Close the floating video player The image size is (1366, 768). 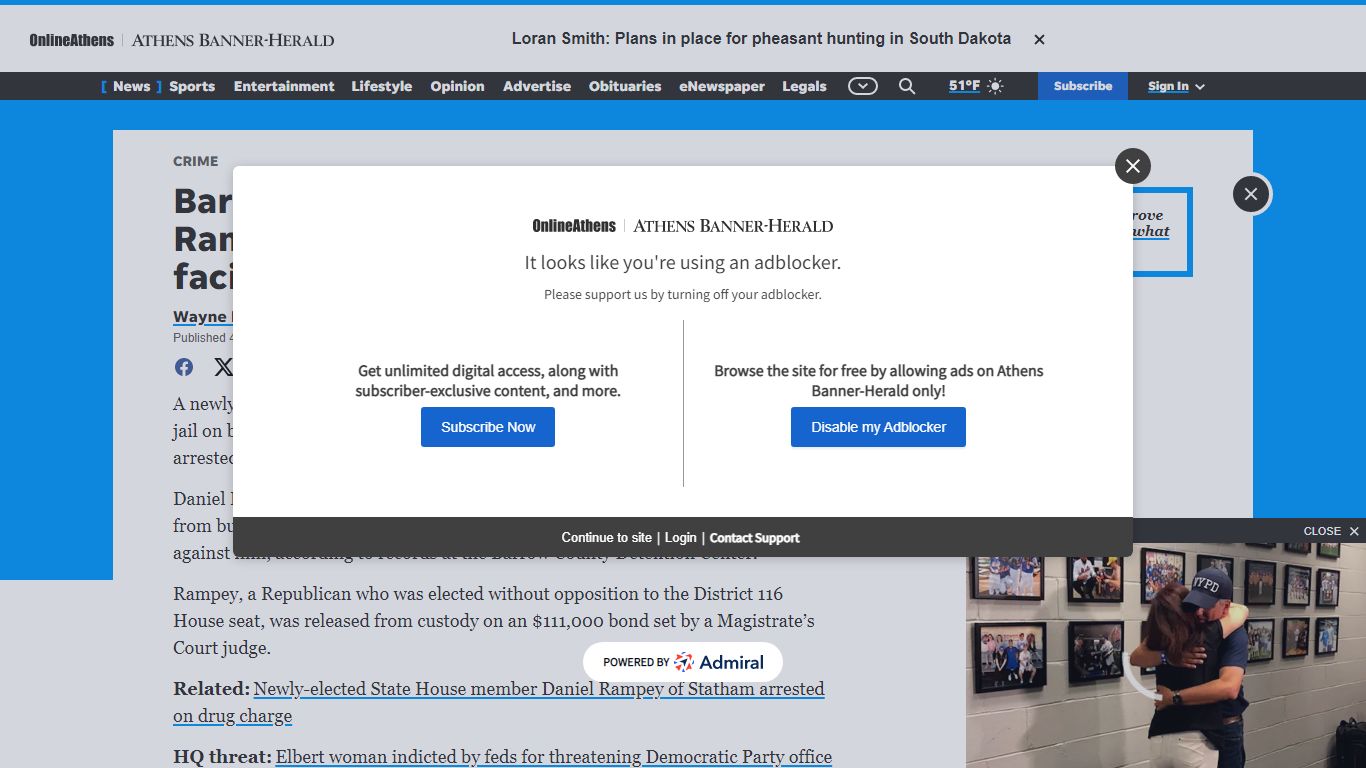[x=1331, y=531]
